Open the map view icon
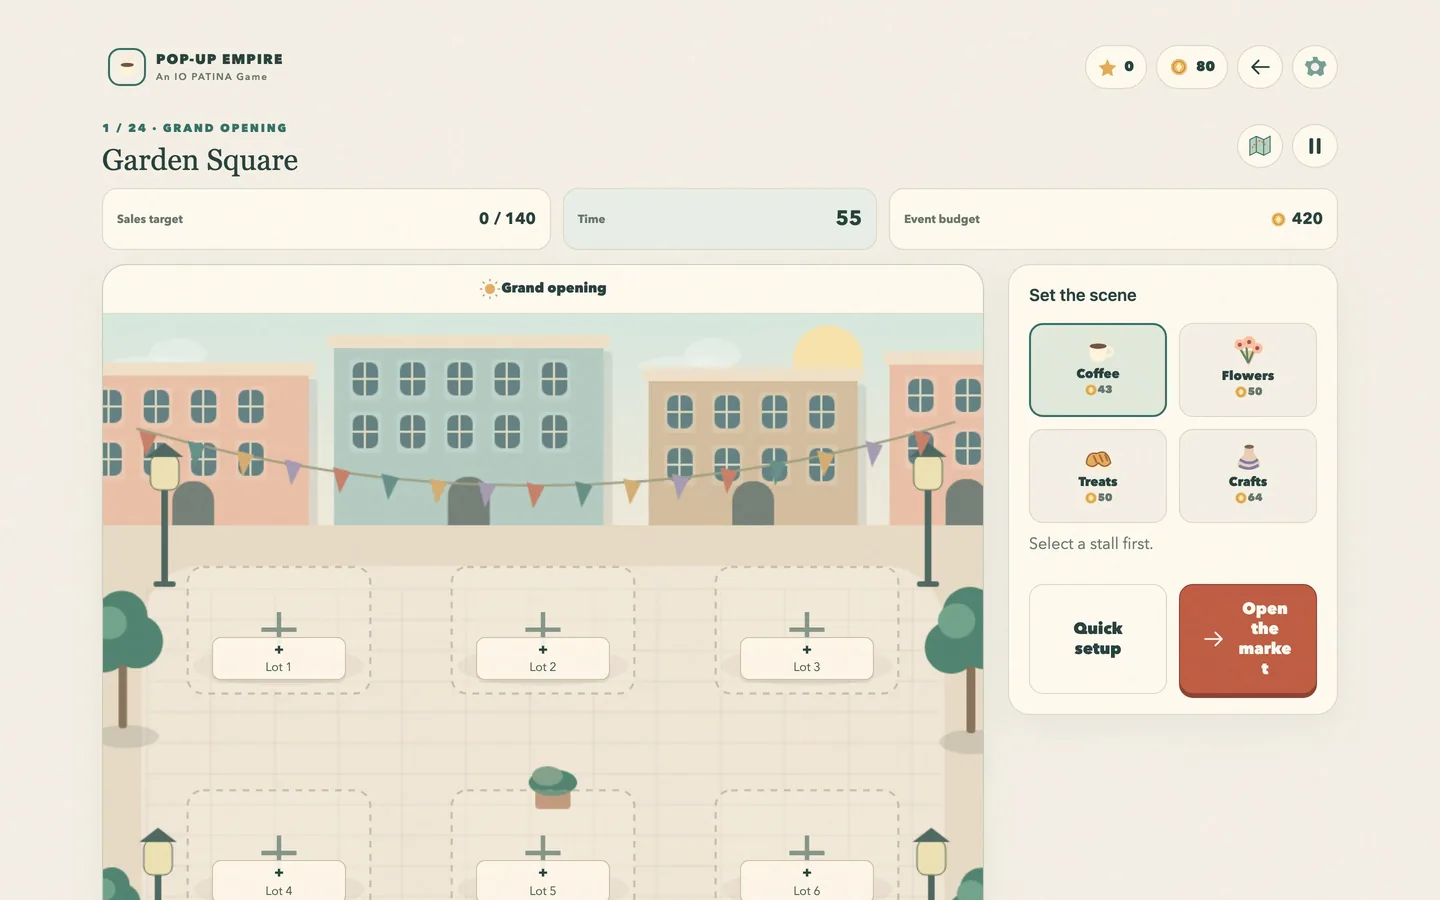The height and width of the screenshot is (900, 1440). [1260, 146]
